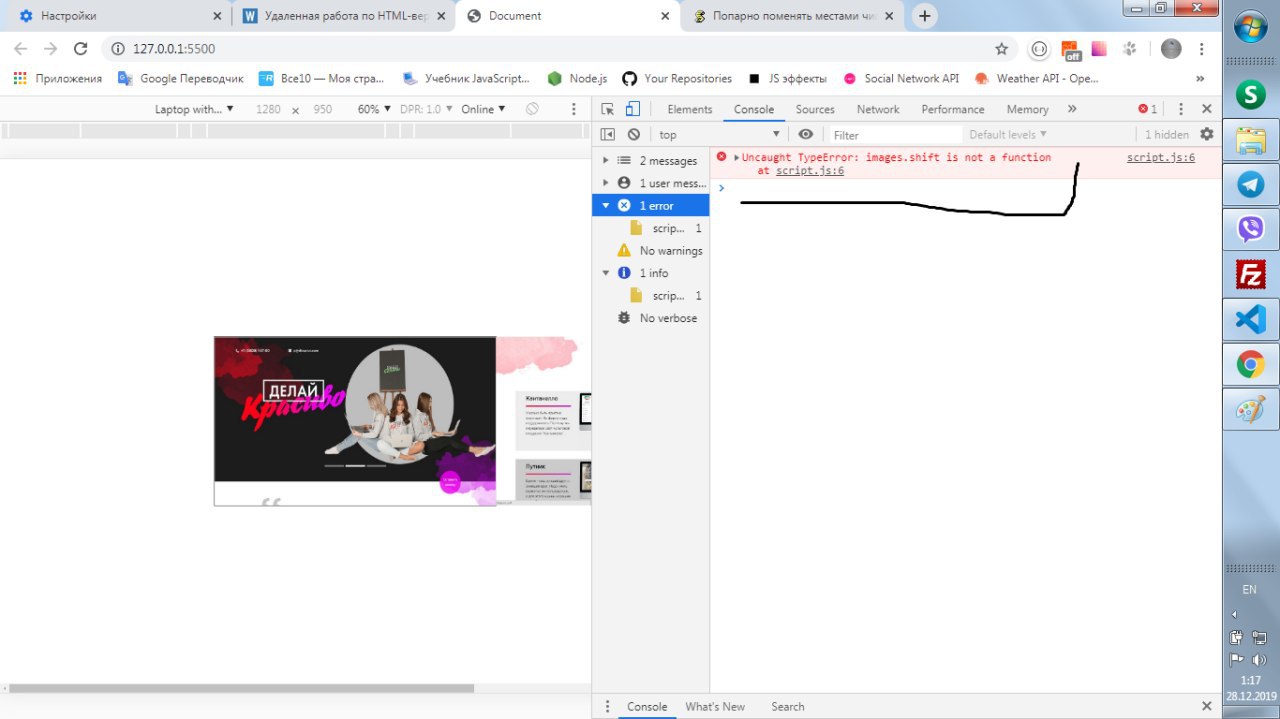
Task: Open the Chrome profile avatar
Action: [1171, 48]
